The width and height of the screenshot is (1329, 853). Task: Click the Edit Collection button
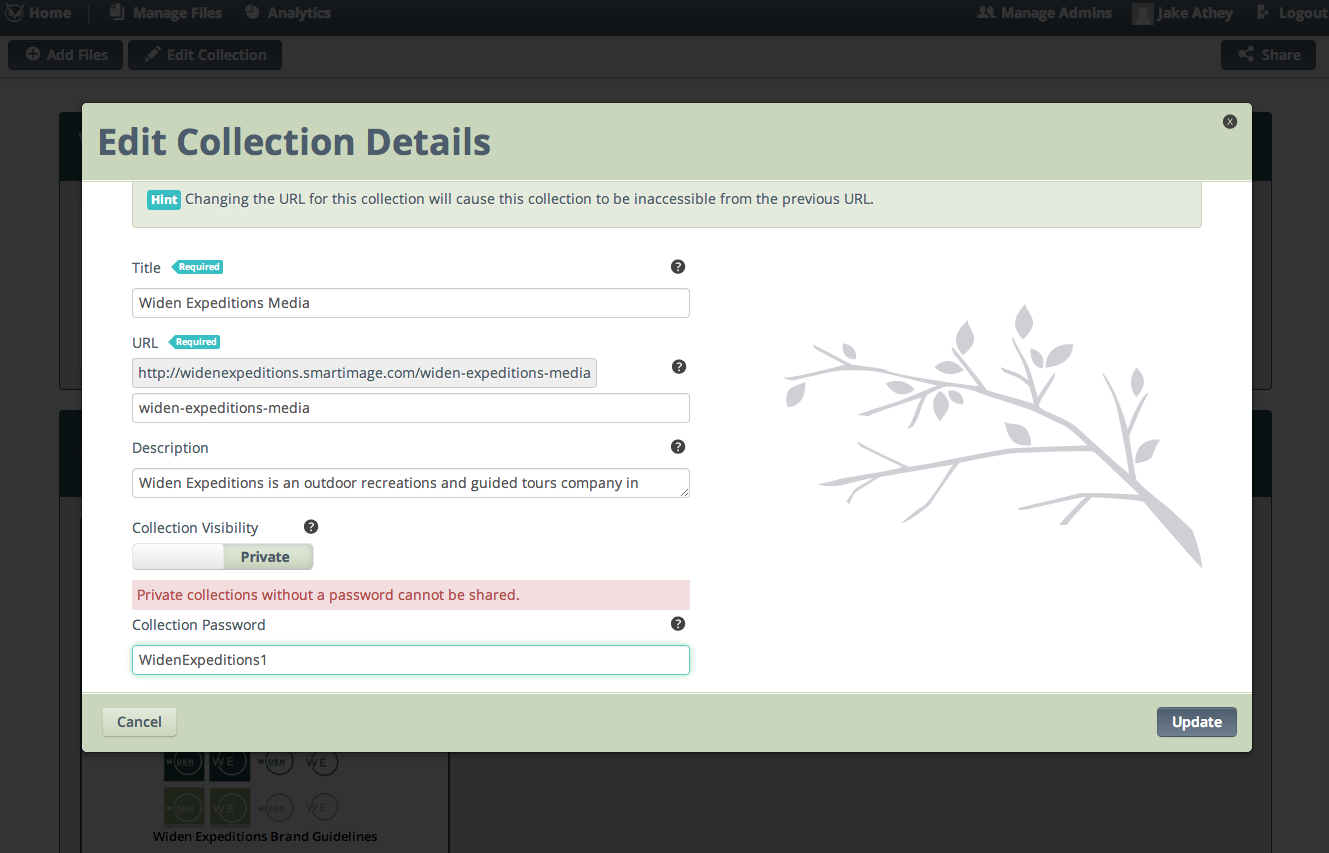(205, 55)
